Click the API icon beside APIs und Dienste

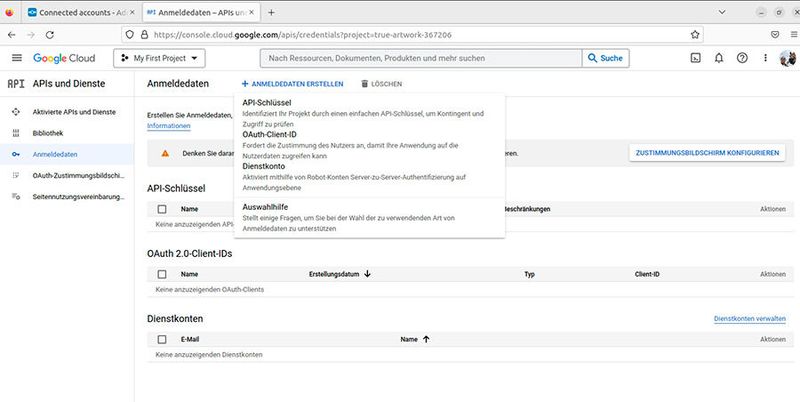16,84
